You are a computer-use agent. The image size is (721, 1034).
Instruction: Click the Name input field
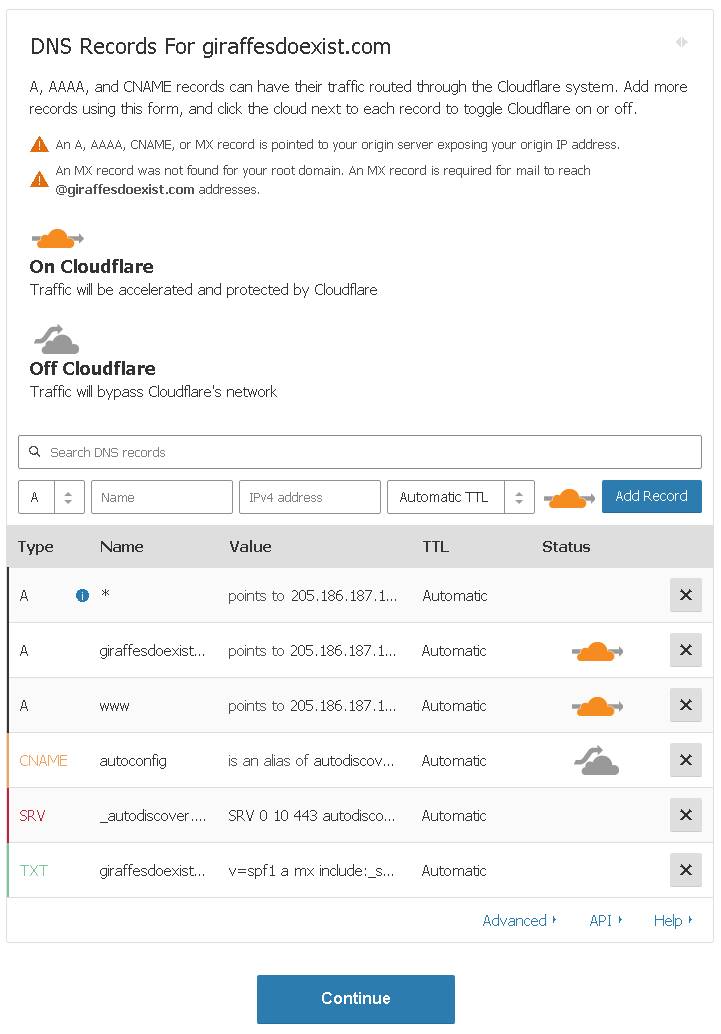click(x=162, y=497)
